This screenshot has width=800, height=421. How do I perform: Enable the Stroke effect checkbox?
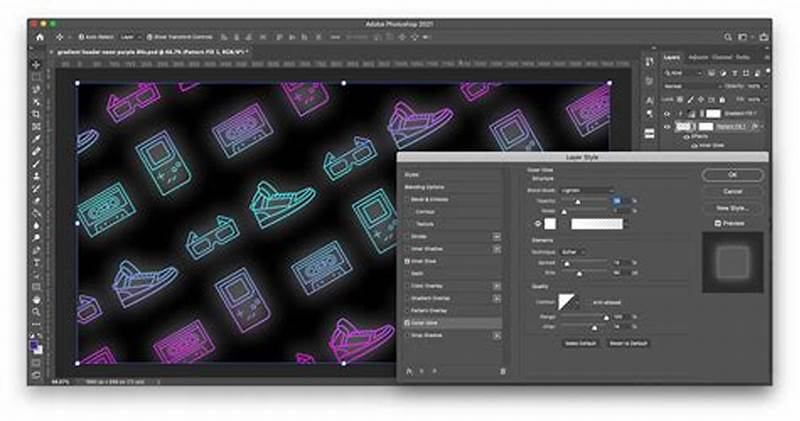click(x=407, y=237)
